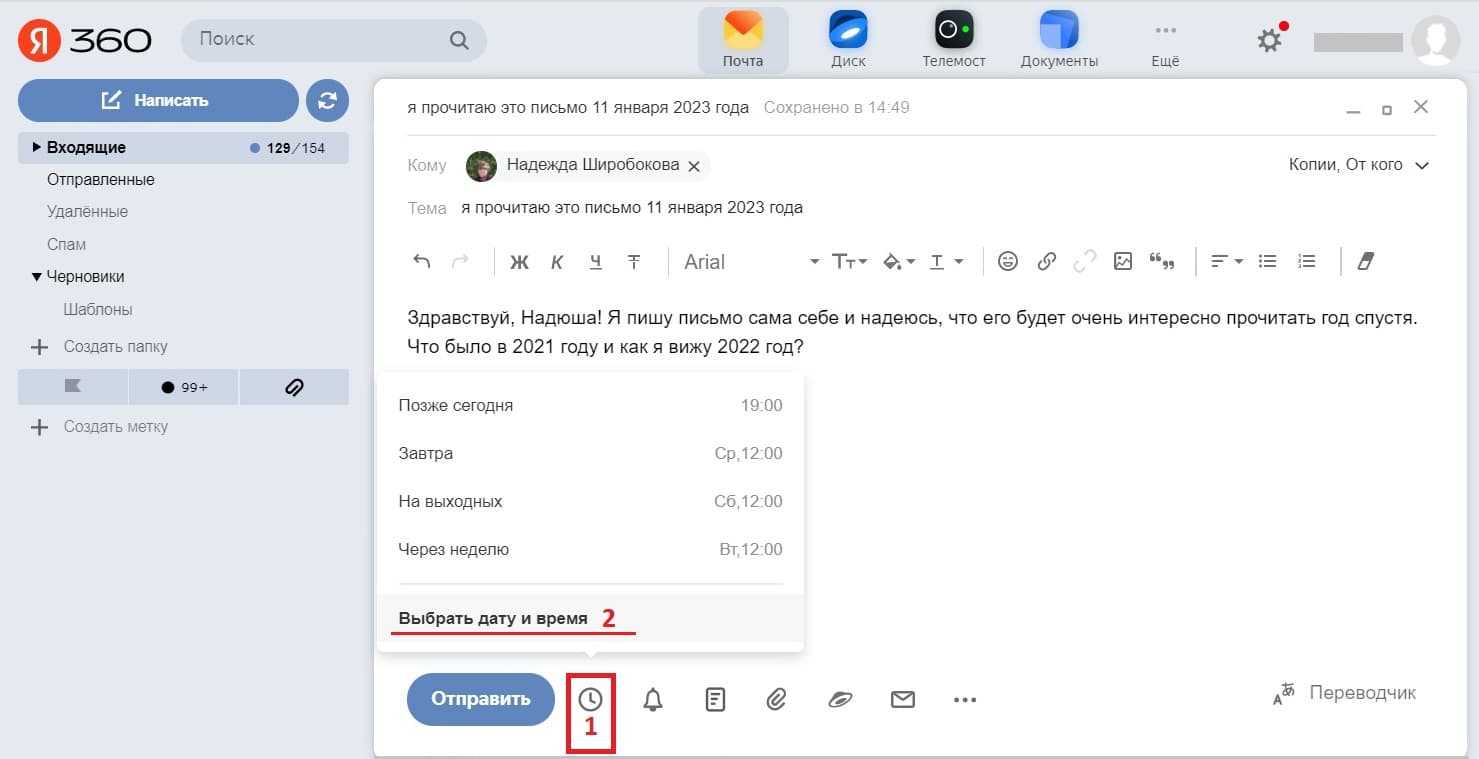Attach a file with paperclip icon
This screenshot has height=759, width=1479.
tap(776, 700)
